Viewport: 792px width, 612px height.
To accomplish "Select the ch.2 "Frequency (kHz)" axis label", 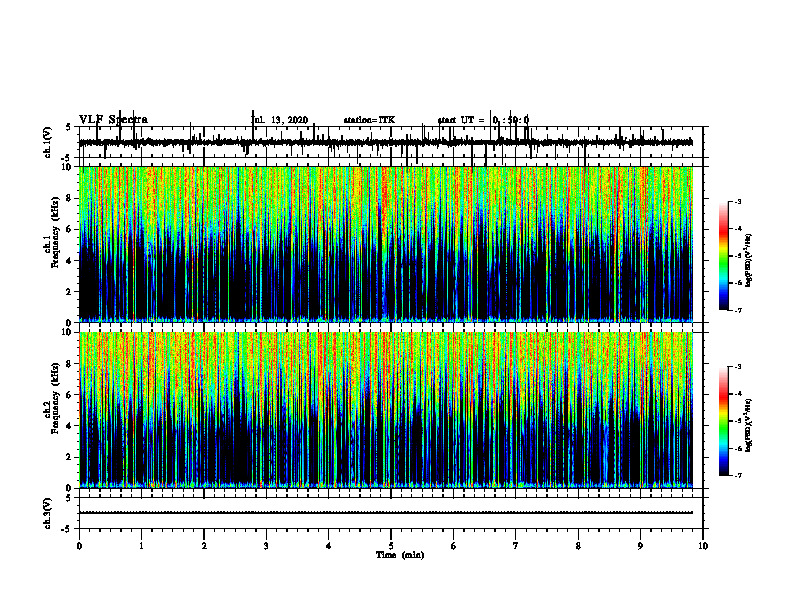I will [x=55, y=398].
